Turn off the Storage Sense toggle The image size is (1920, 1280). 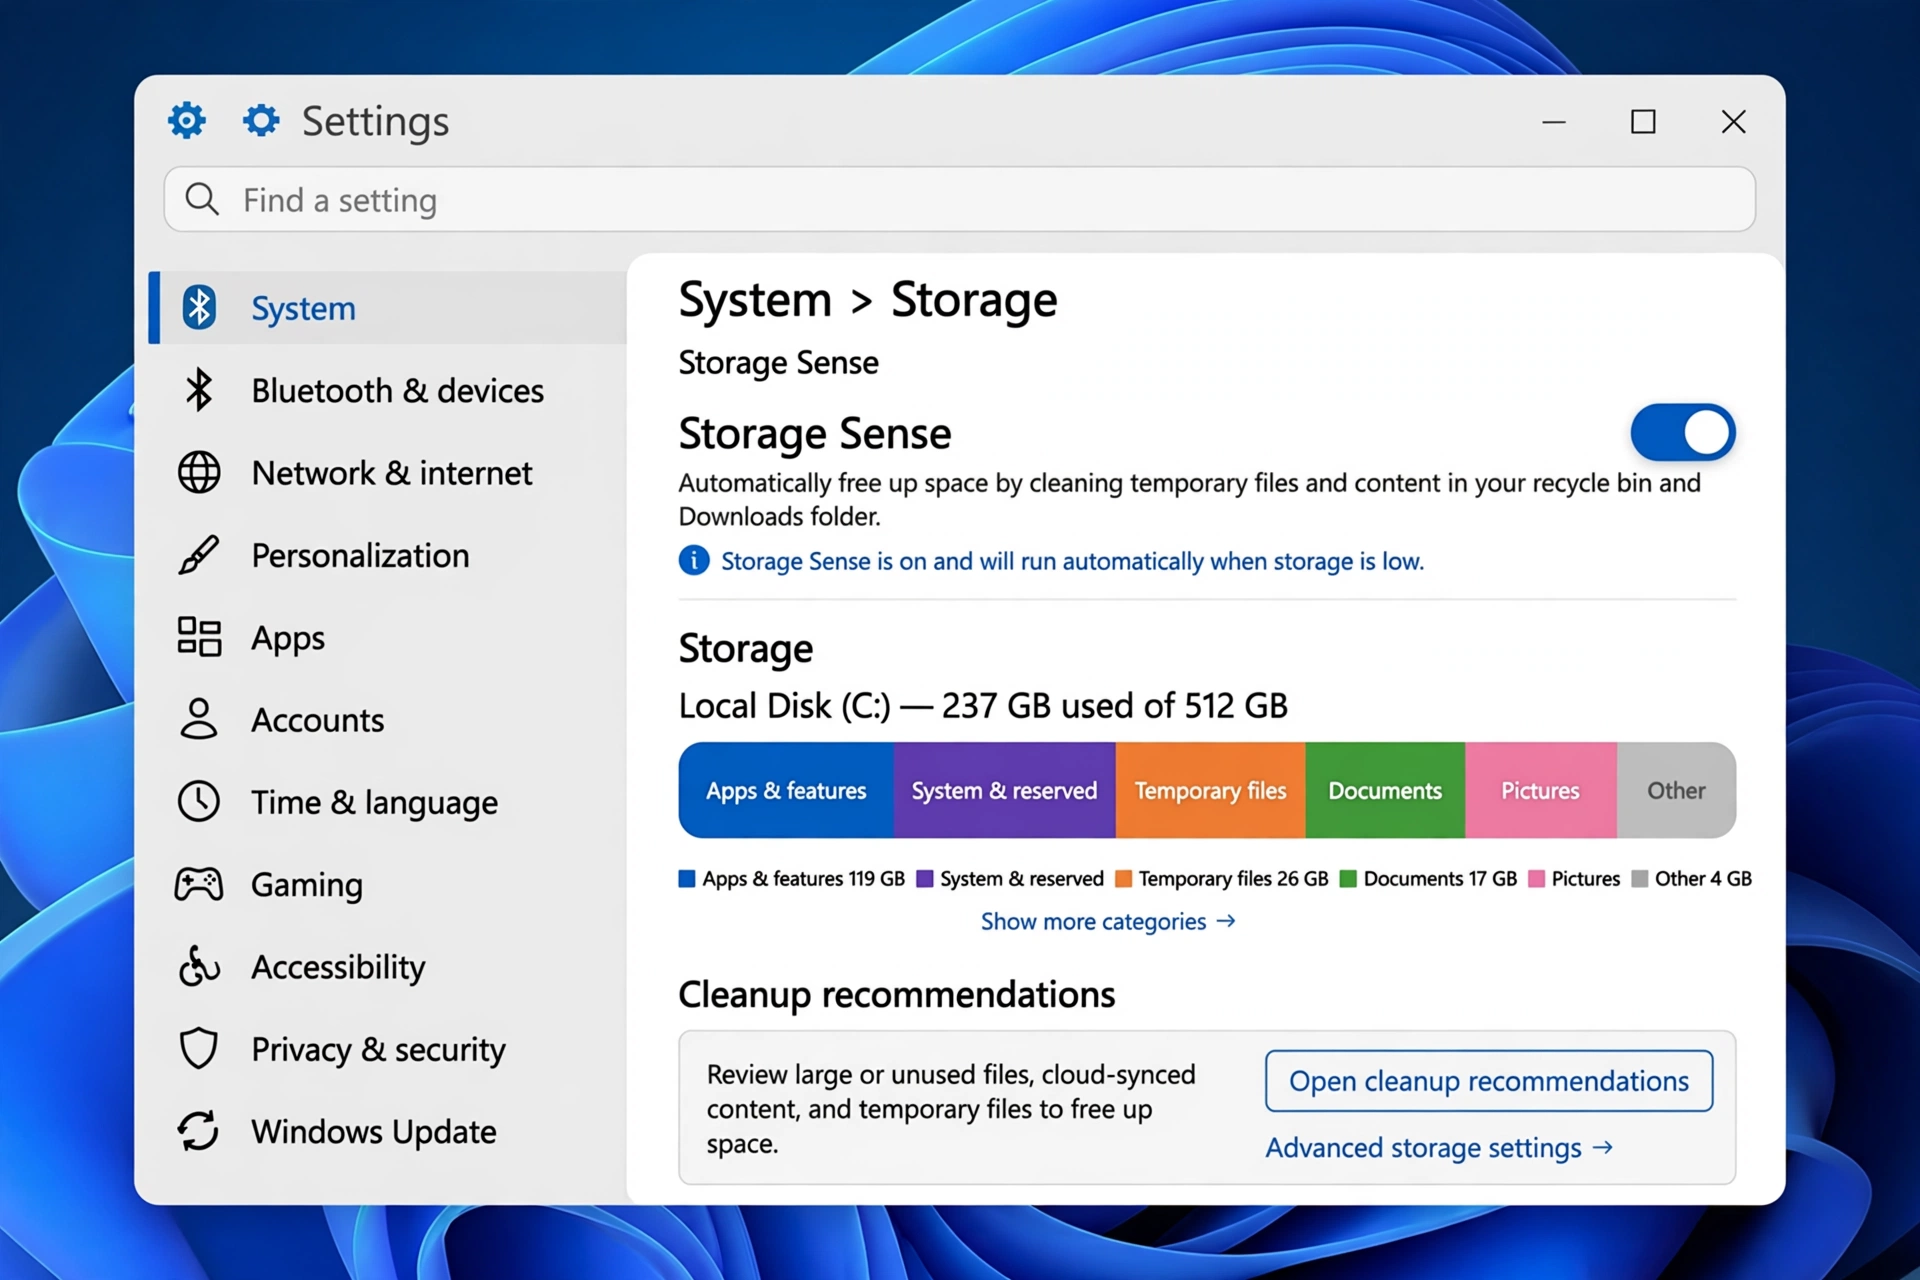(1683, 432)
